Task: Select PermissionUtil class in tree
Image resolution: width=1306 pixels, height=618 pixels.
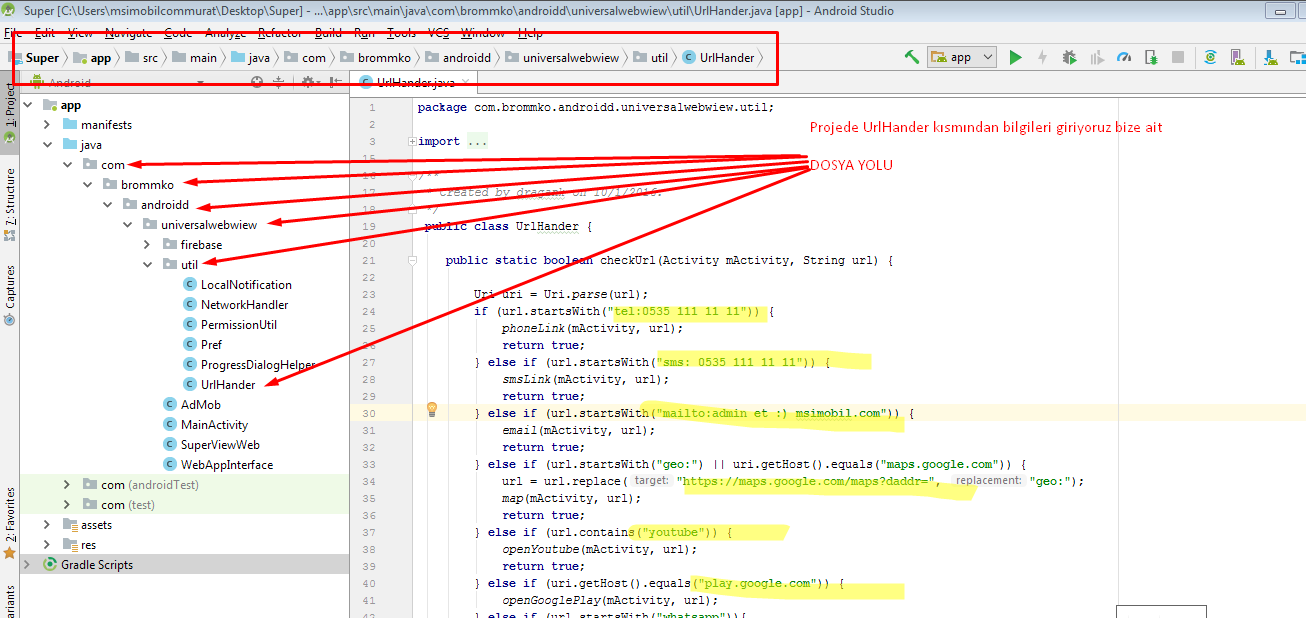Action: point(229,325)
